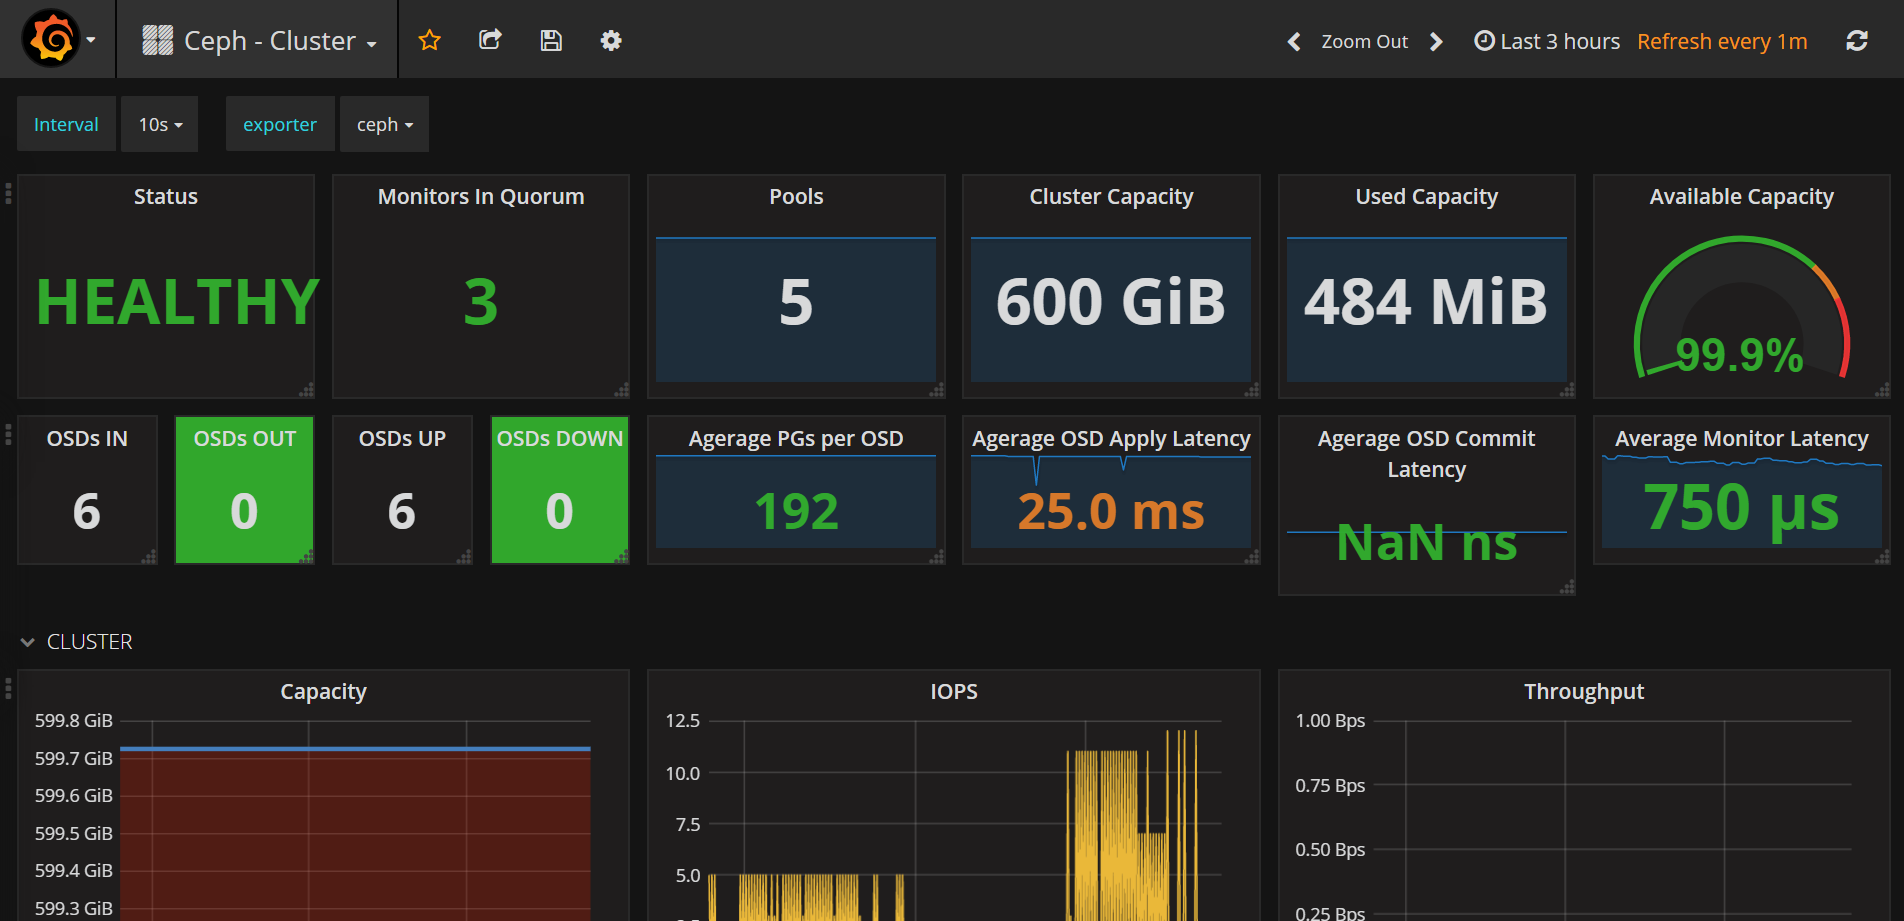Click the 192 PGs per OSD value
The width and height of the screenshot is (1904, 921).
coord(796,511)
